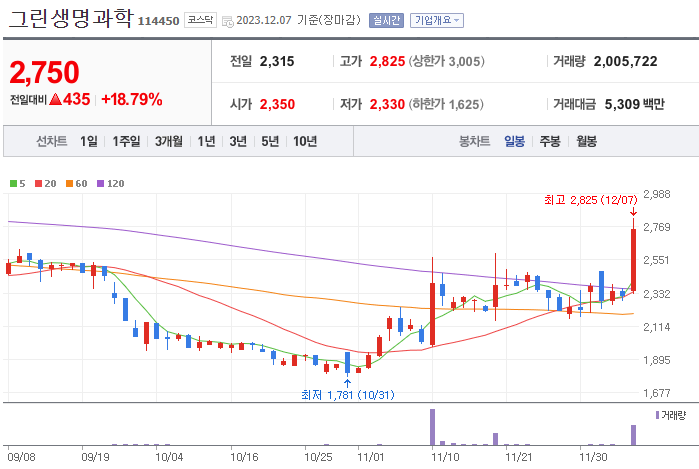Click the orange 60-day moving average swatch

69,184
